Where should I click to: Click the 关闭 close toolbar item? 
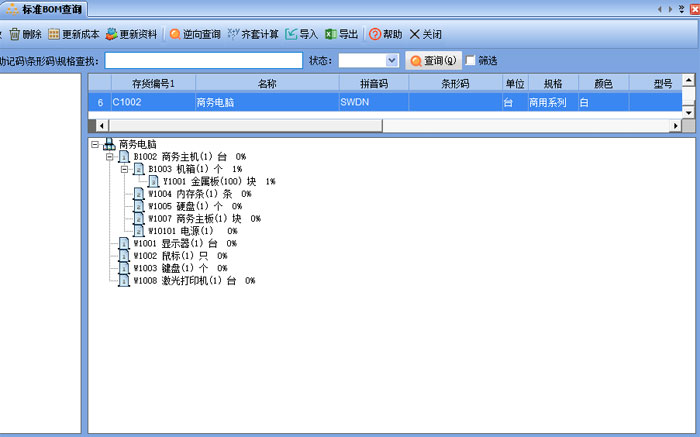(x=415, y=34)
